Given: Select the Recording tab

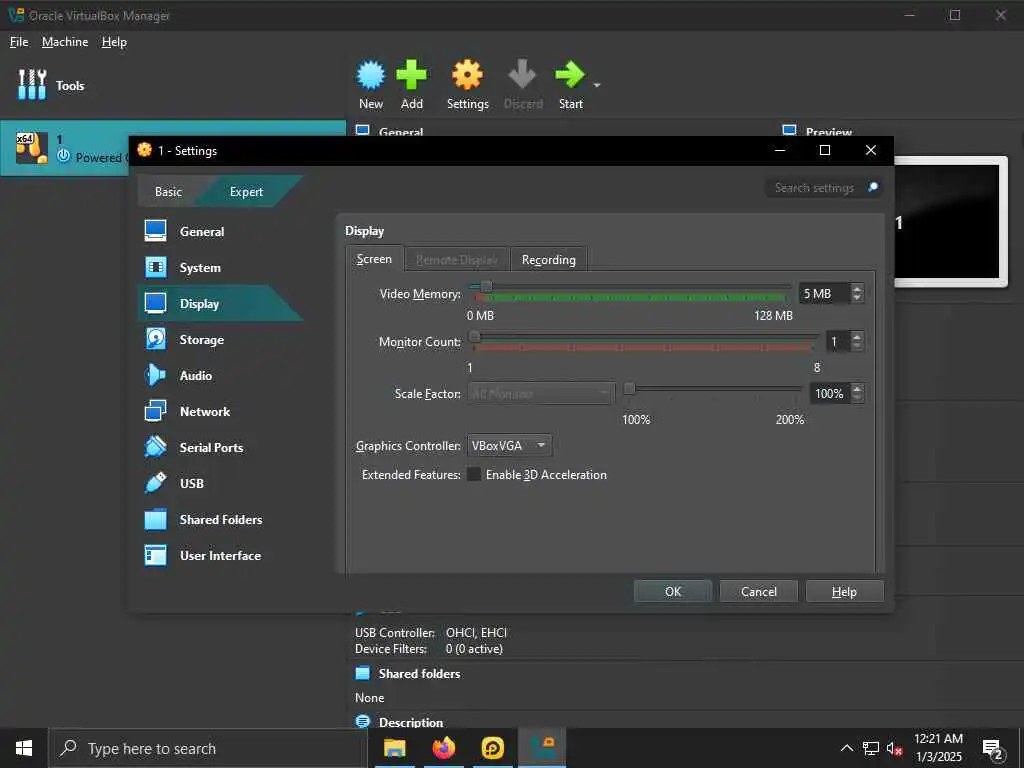Looking at the screenshot, I should [x=549, y=259].
